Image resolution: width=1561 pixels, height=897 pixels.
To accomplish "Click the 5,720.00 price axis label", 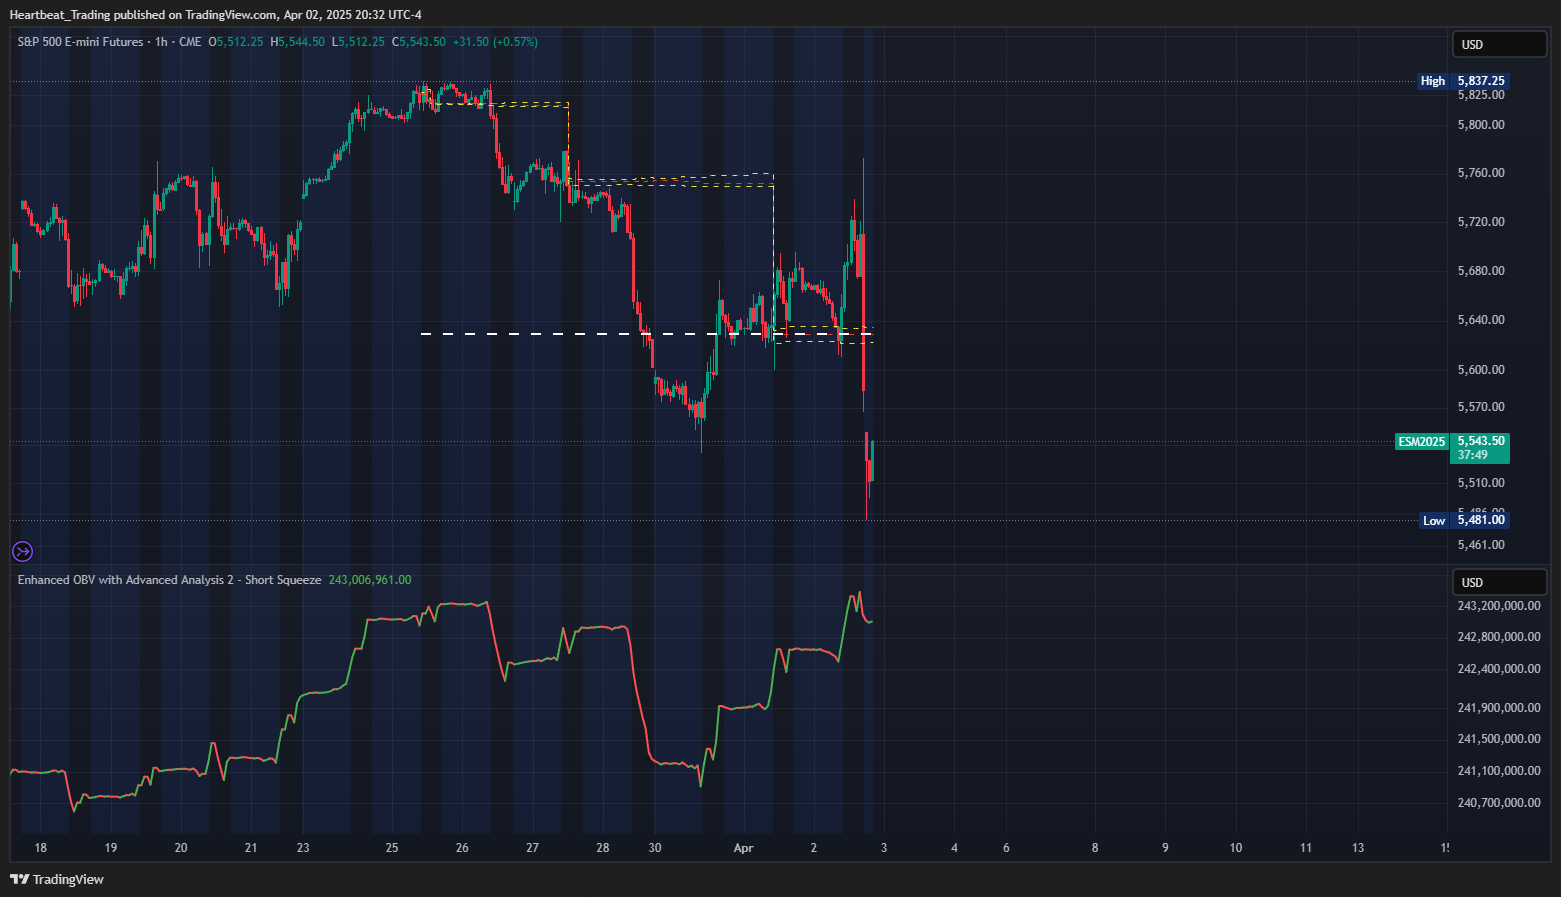I will click(1481, 222).
